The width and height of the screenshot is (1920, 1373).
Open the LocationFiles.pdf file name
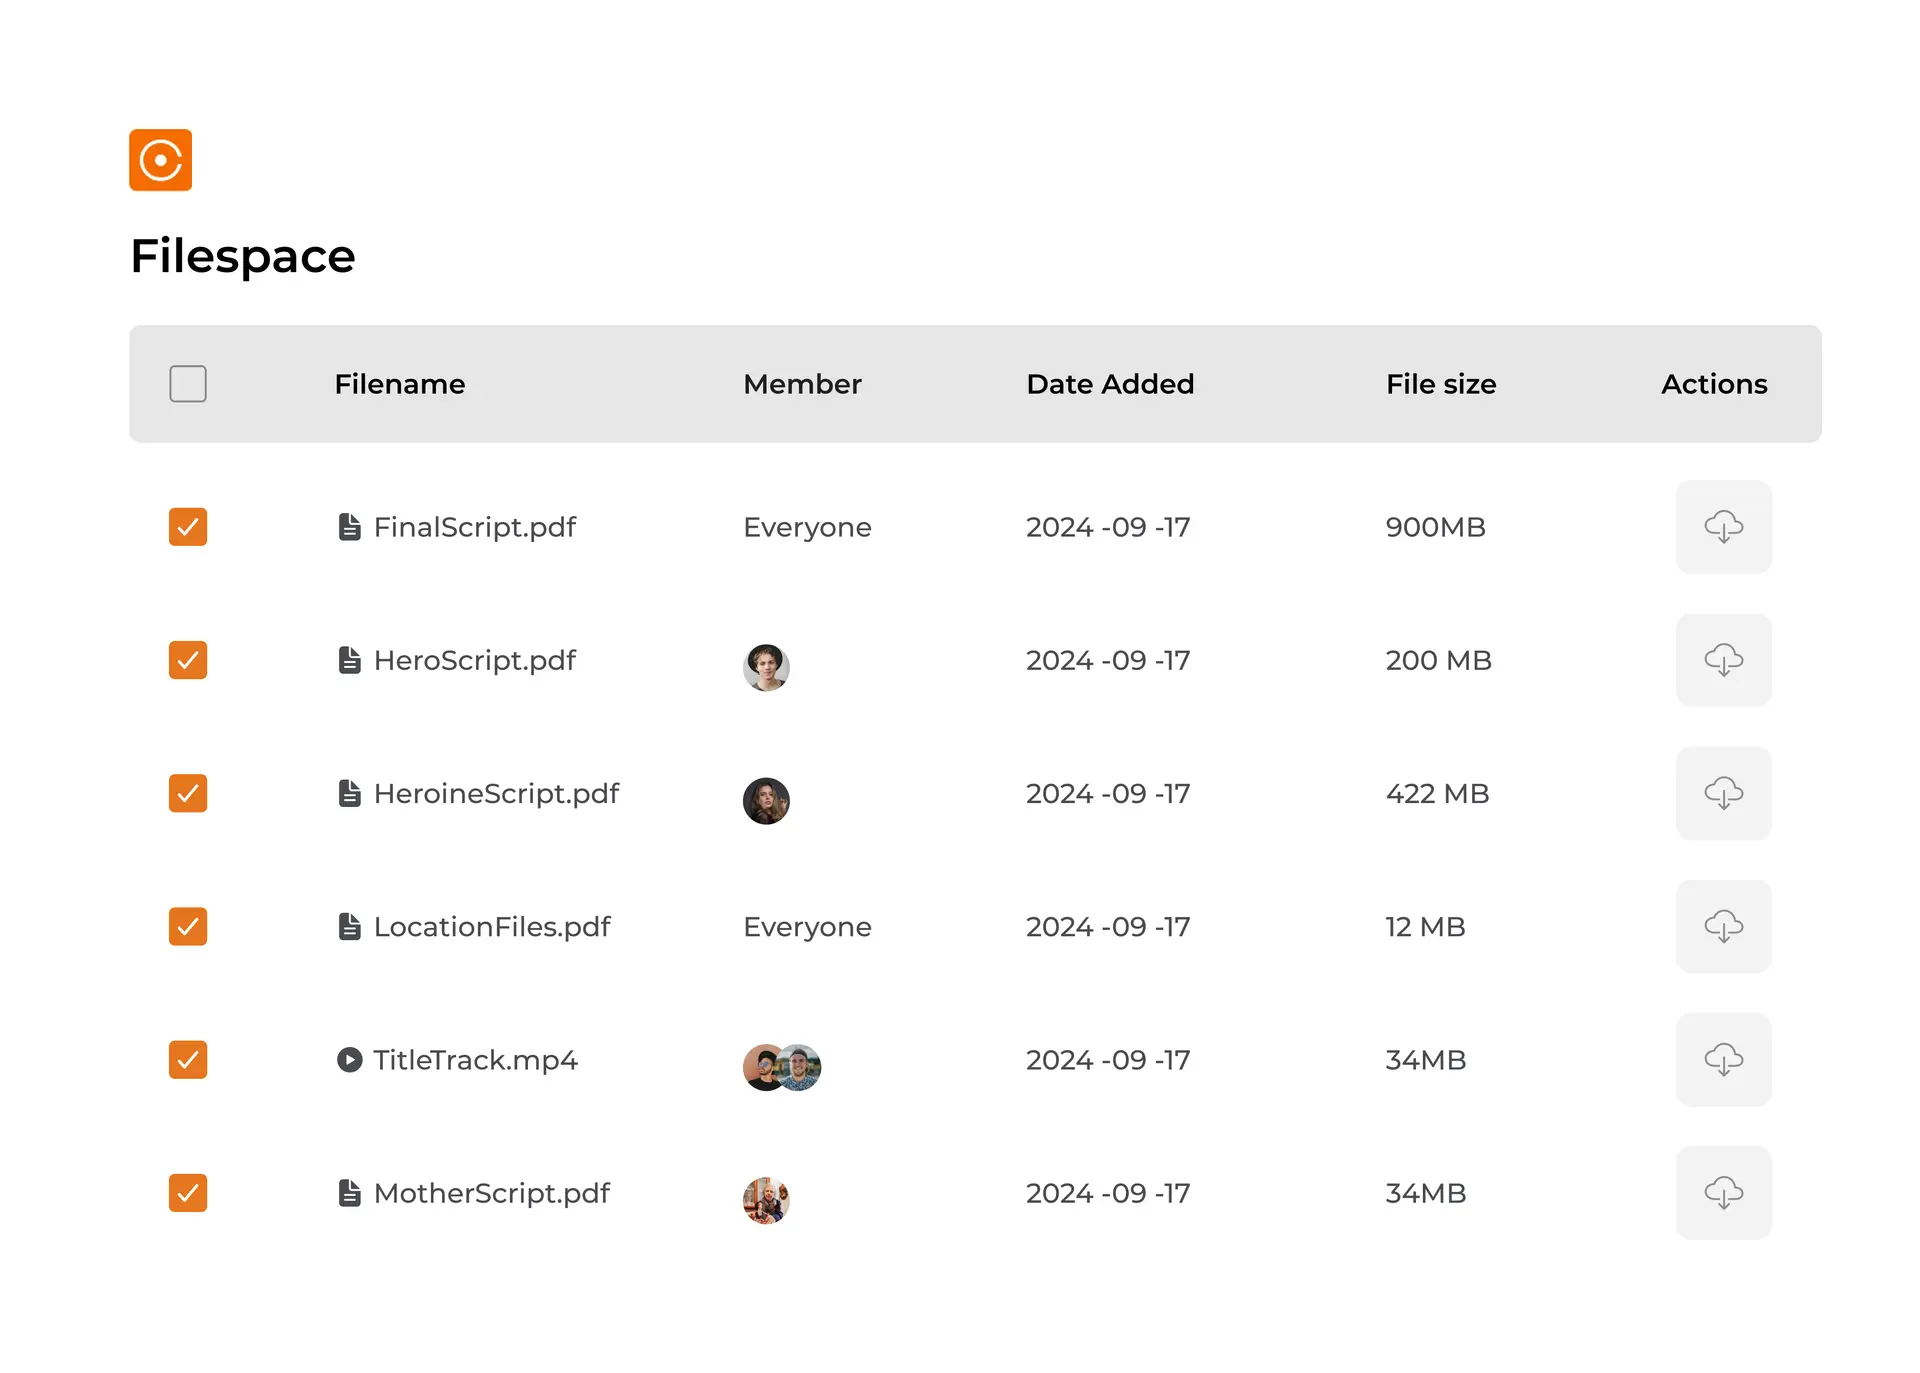[x=491, y=927]
